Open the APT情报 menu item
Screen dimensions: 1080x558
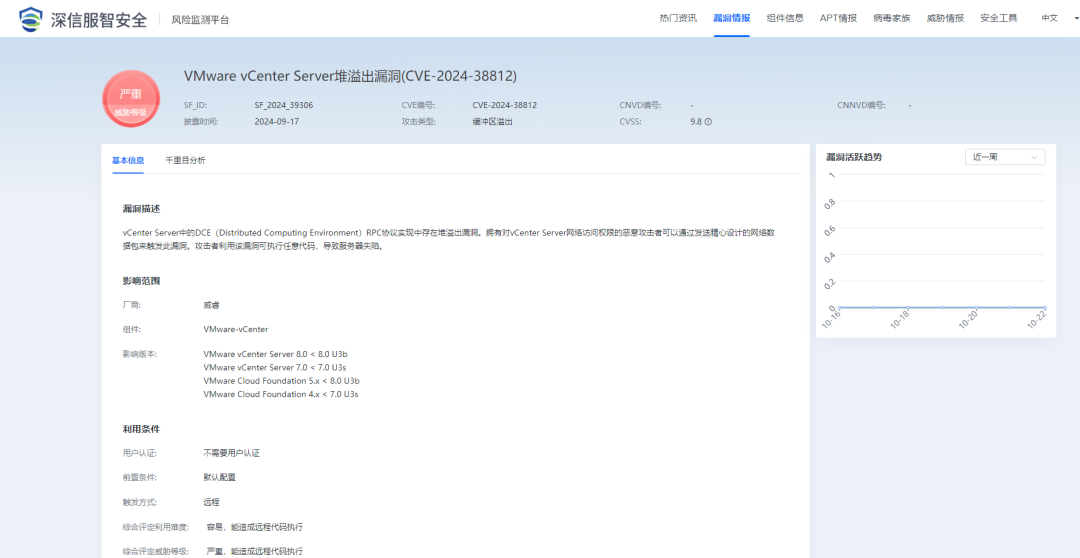pyautogui.click(x=838, y=19)
